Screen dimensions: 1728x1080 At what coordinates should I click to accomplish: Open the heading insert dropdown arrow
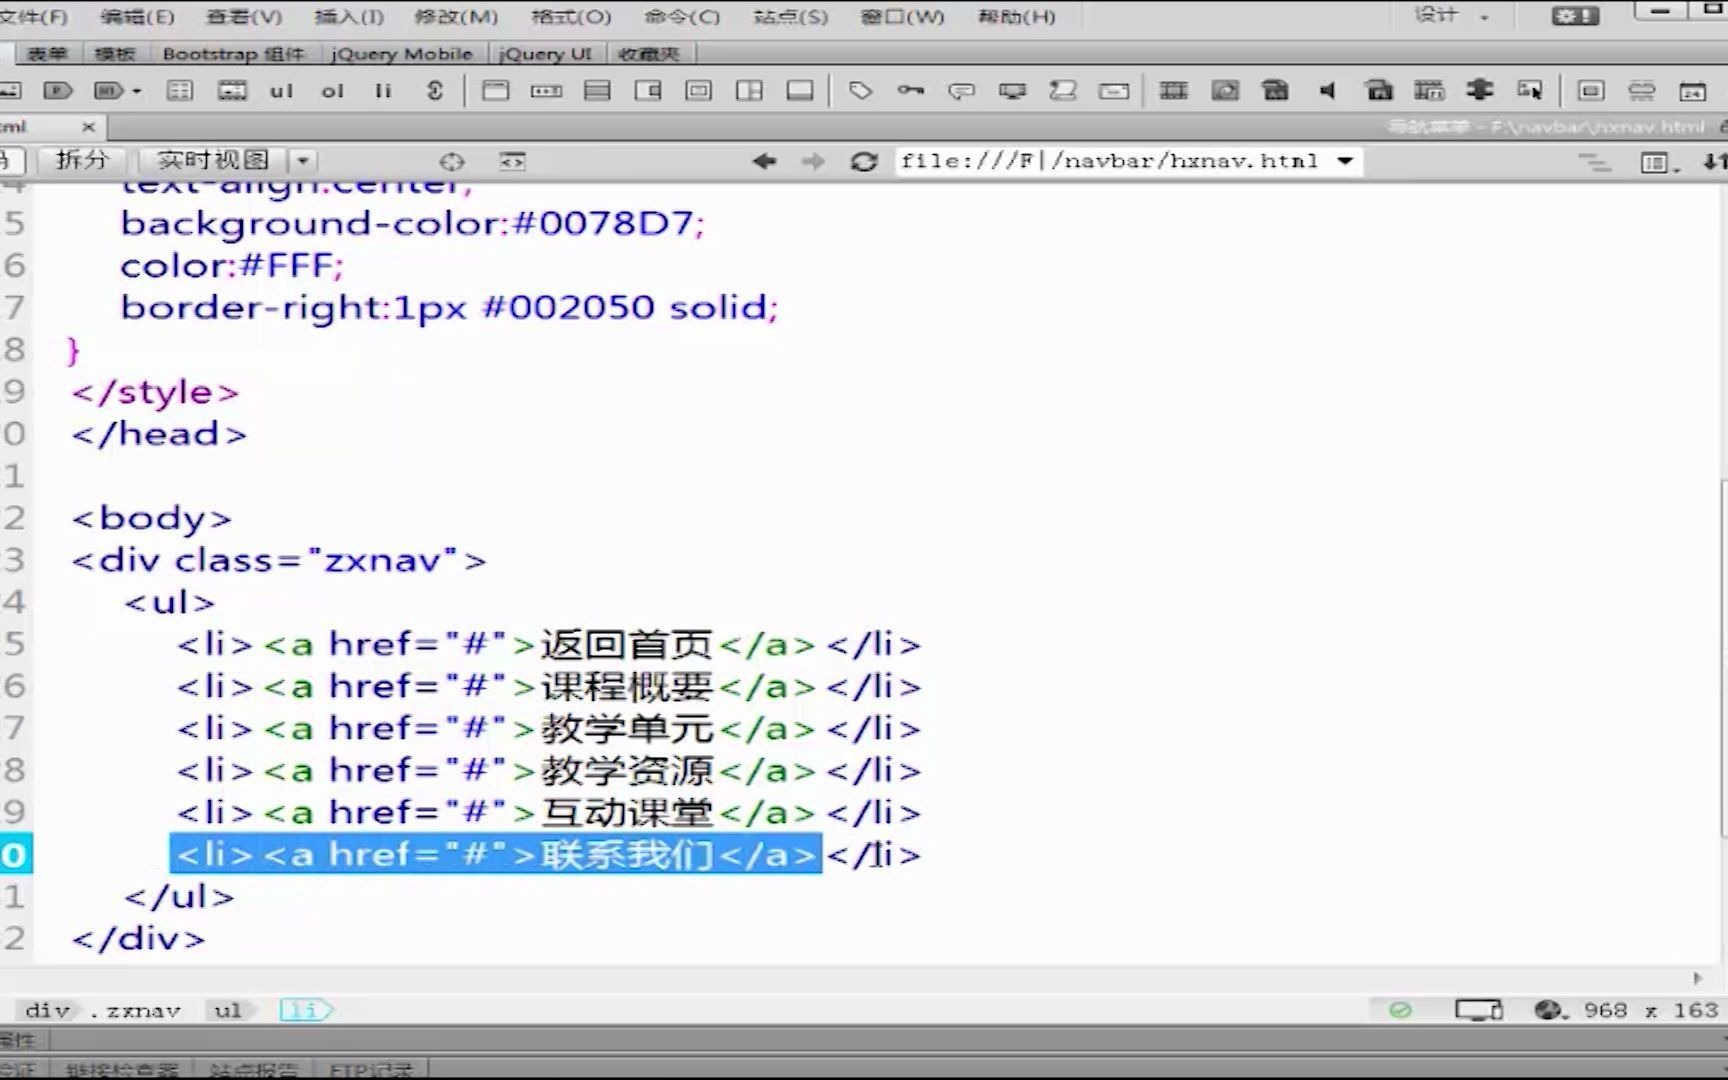137,91
